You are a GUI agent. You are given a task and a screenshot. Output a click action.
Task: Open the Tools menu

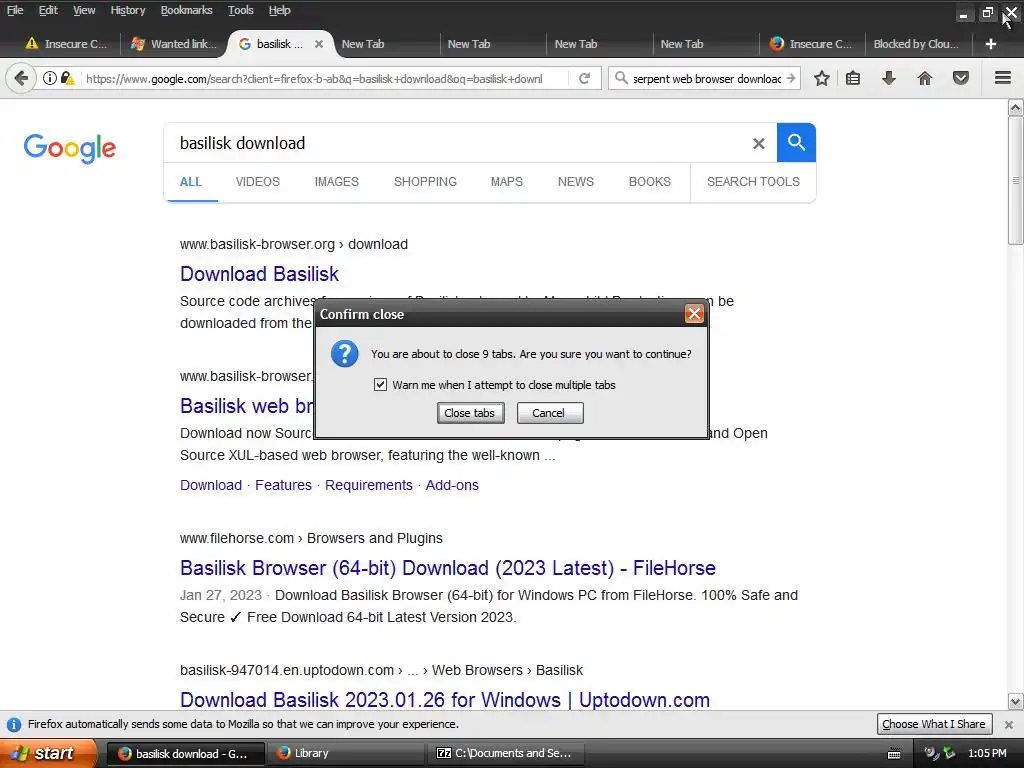pyautogui.click(x=240, y=10)
